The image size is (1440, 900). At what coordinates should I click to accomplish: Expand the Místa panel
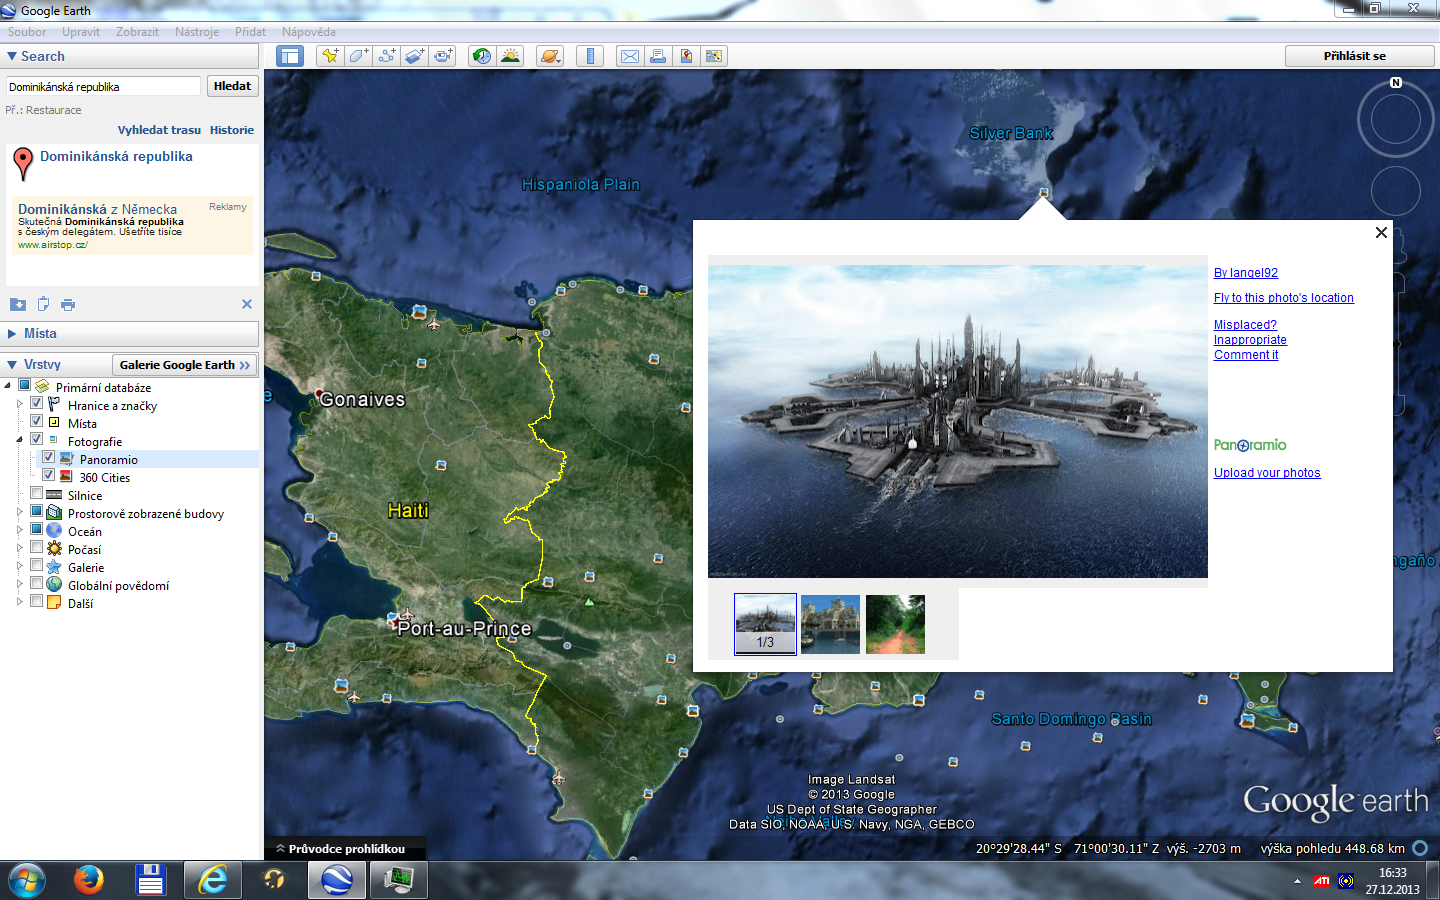[130, 334]
